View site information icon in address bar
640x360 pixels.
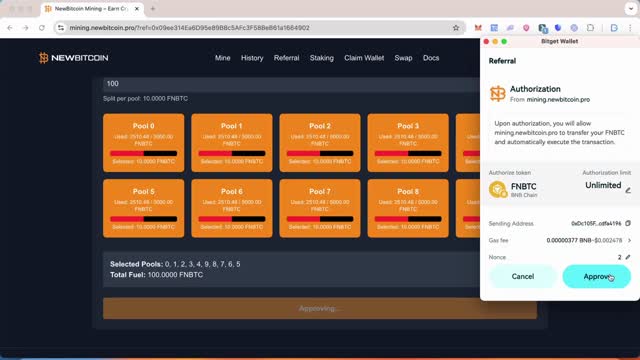[x=61, y=28]
